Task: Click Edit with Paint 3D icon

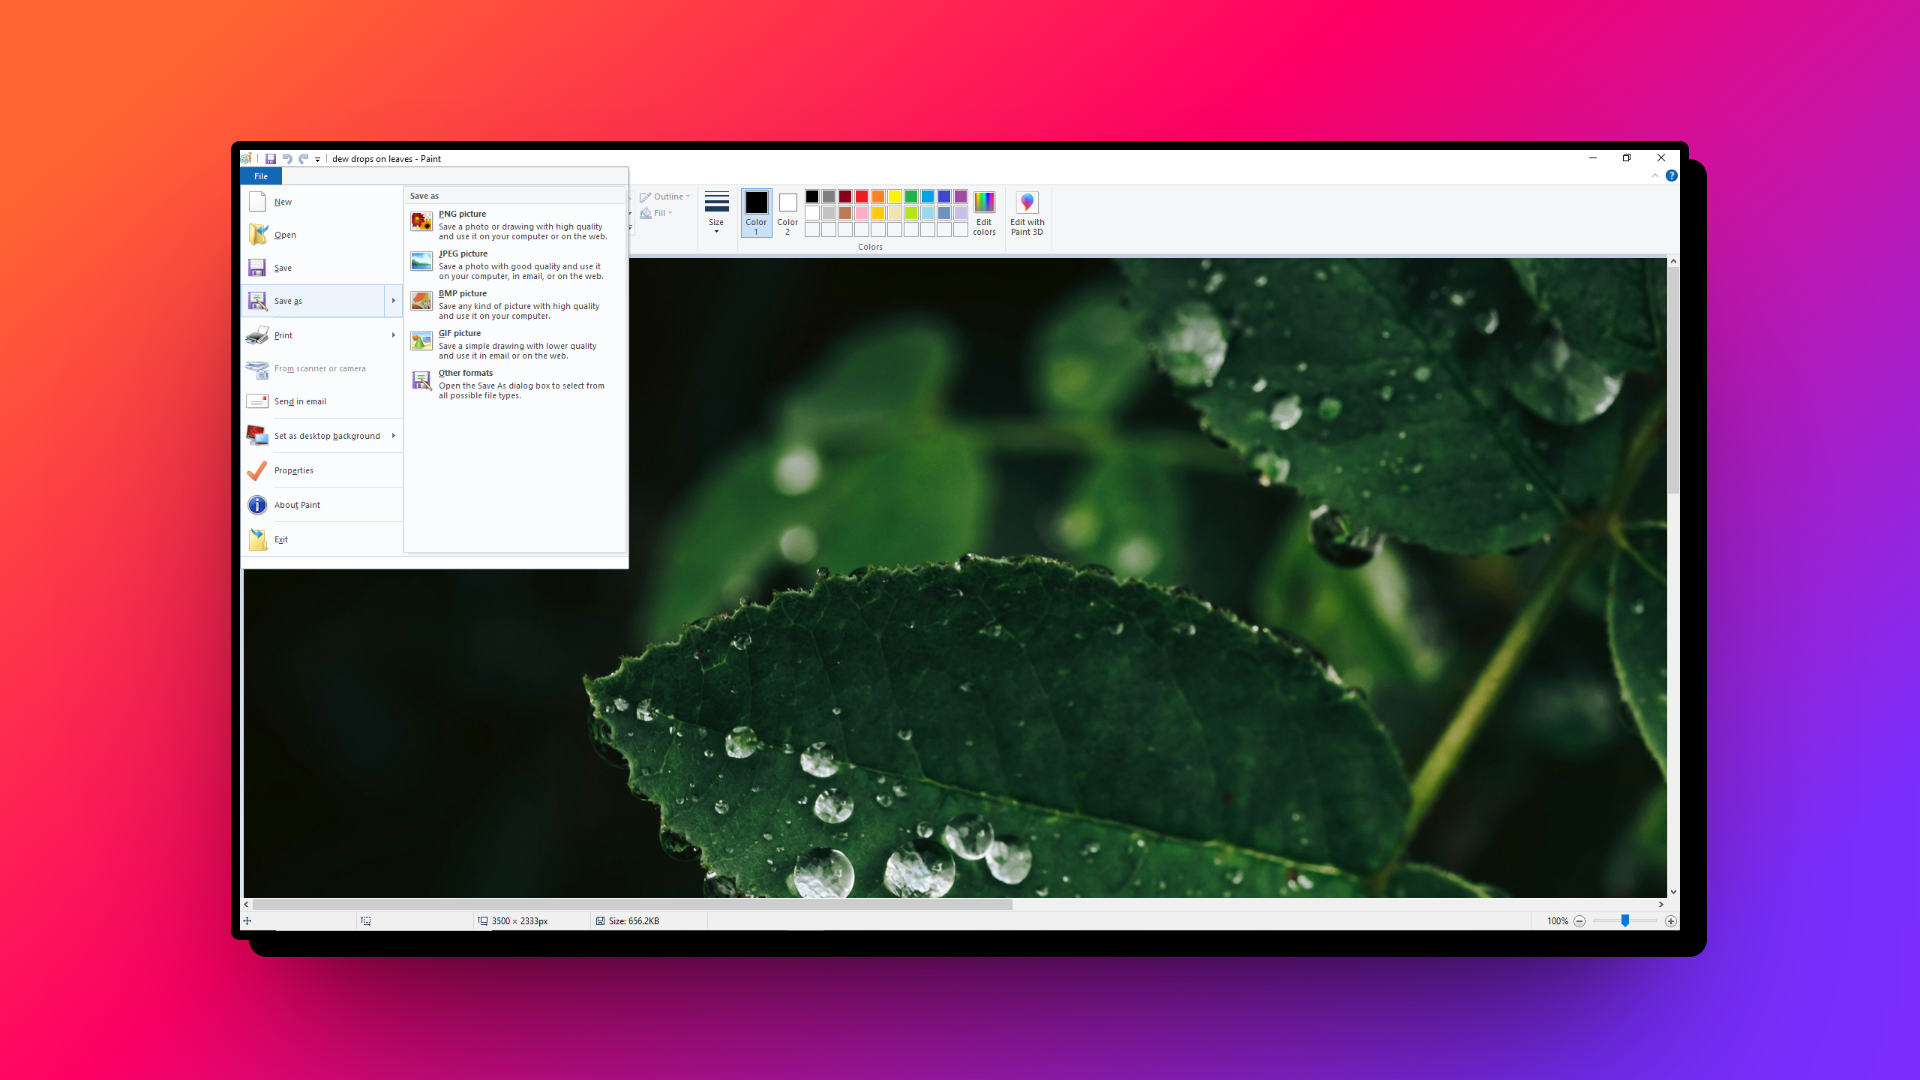Action: click(1027, 203)
